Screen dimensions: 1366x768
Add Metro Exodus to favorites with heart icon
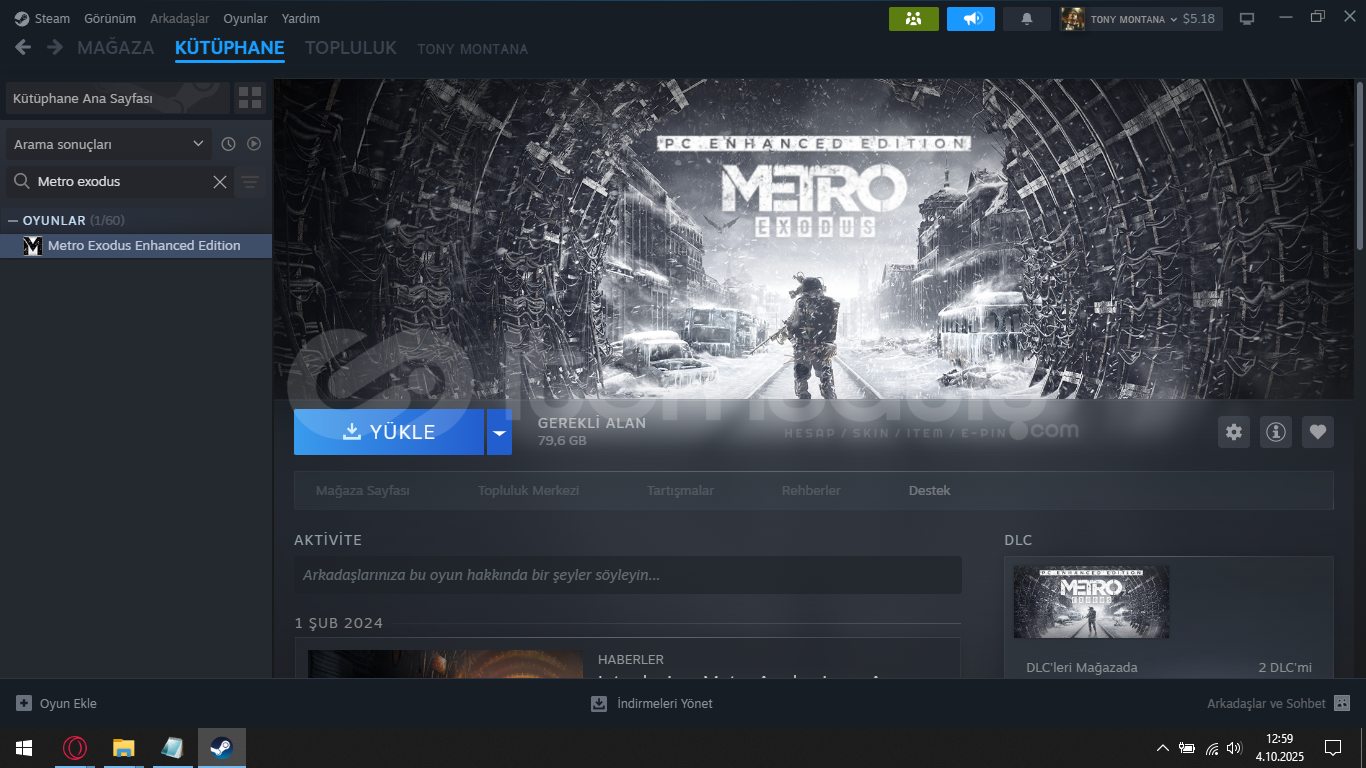[1318, 432]
